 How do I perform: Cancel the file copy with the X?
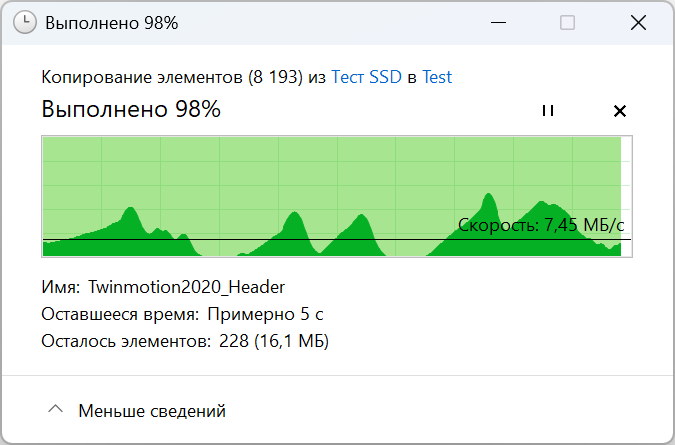pyautogui.click(x=619, y=111)
